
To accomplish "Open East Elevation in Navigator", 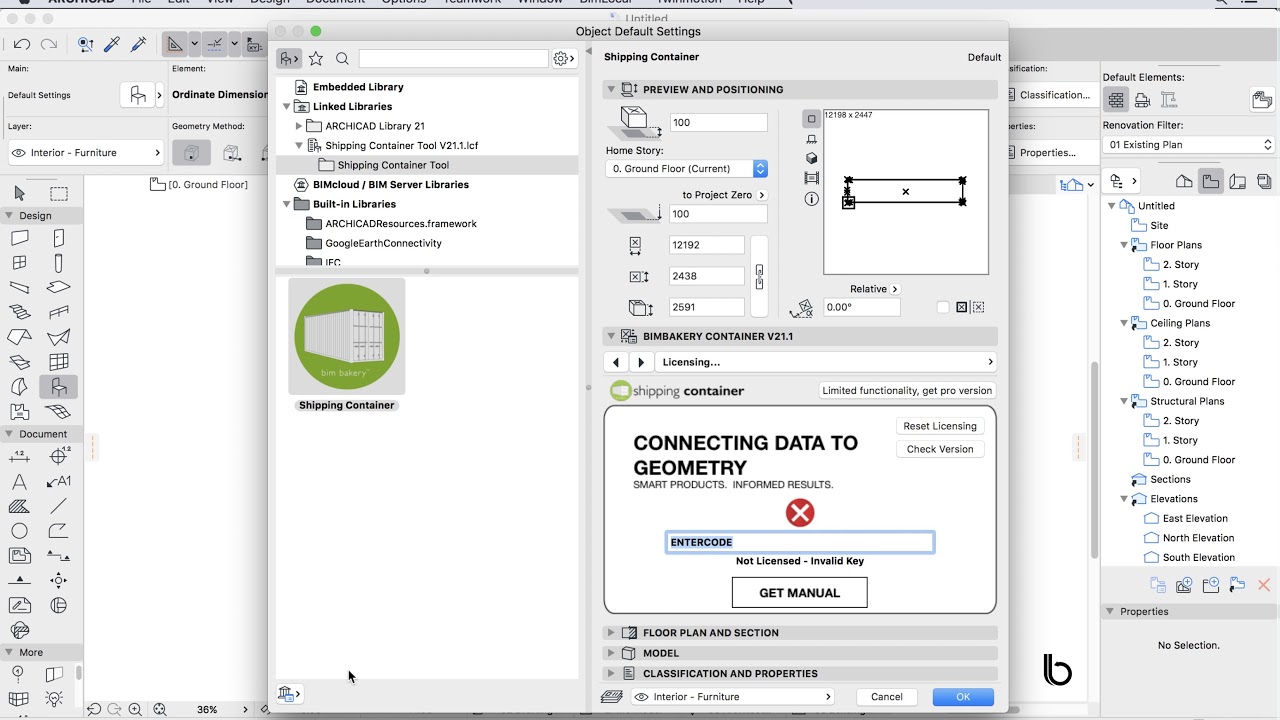I will (x=1195, y=518).
